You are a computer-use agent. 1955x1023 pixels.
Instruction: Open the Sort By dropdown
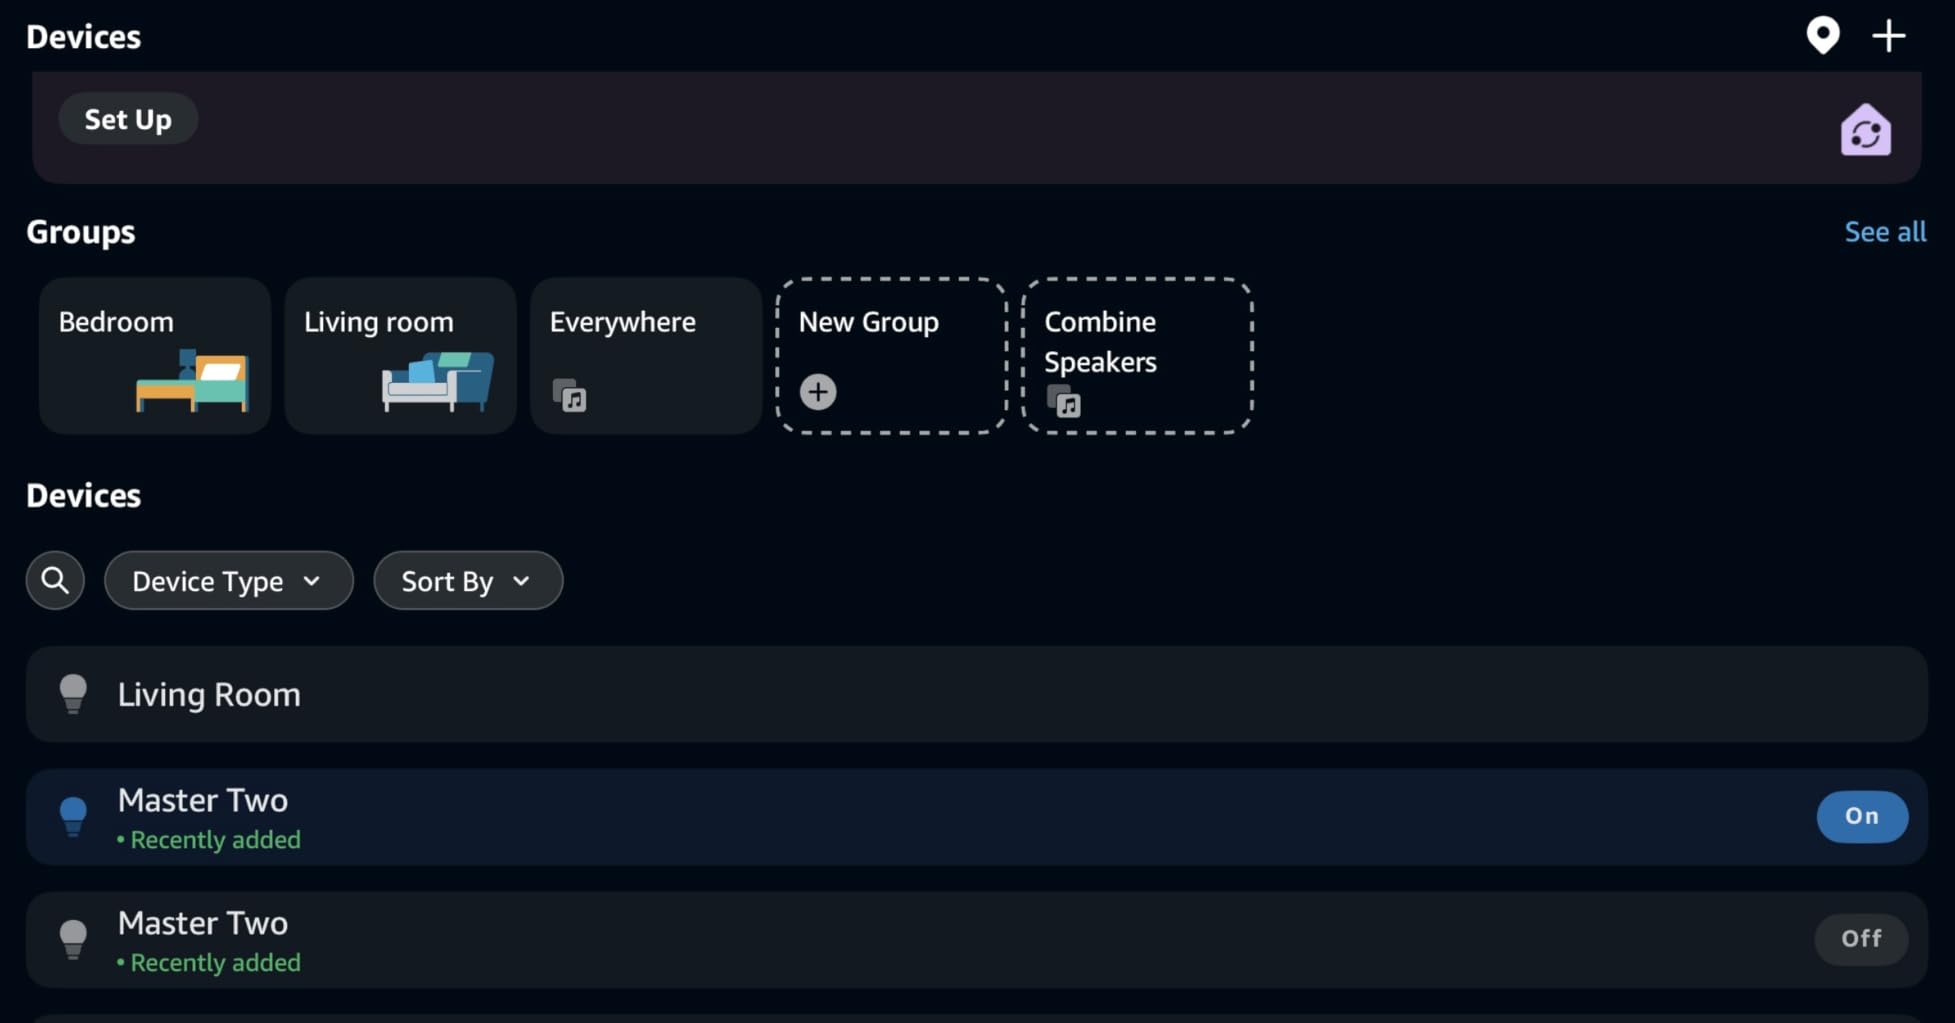467,581
